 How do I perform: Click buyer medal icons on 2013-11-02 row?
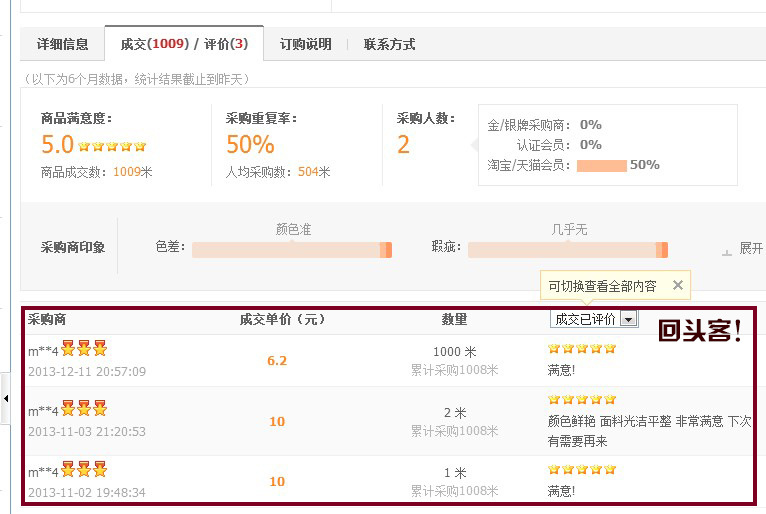pyautogui.click(x=84, y=470)
